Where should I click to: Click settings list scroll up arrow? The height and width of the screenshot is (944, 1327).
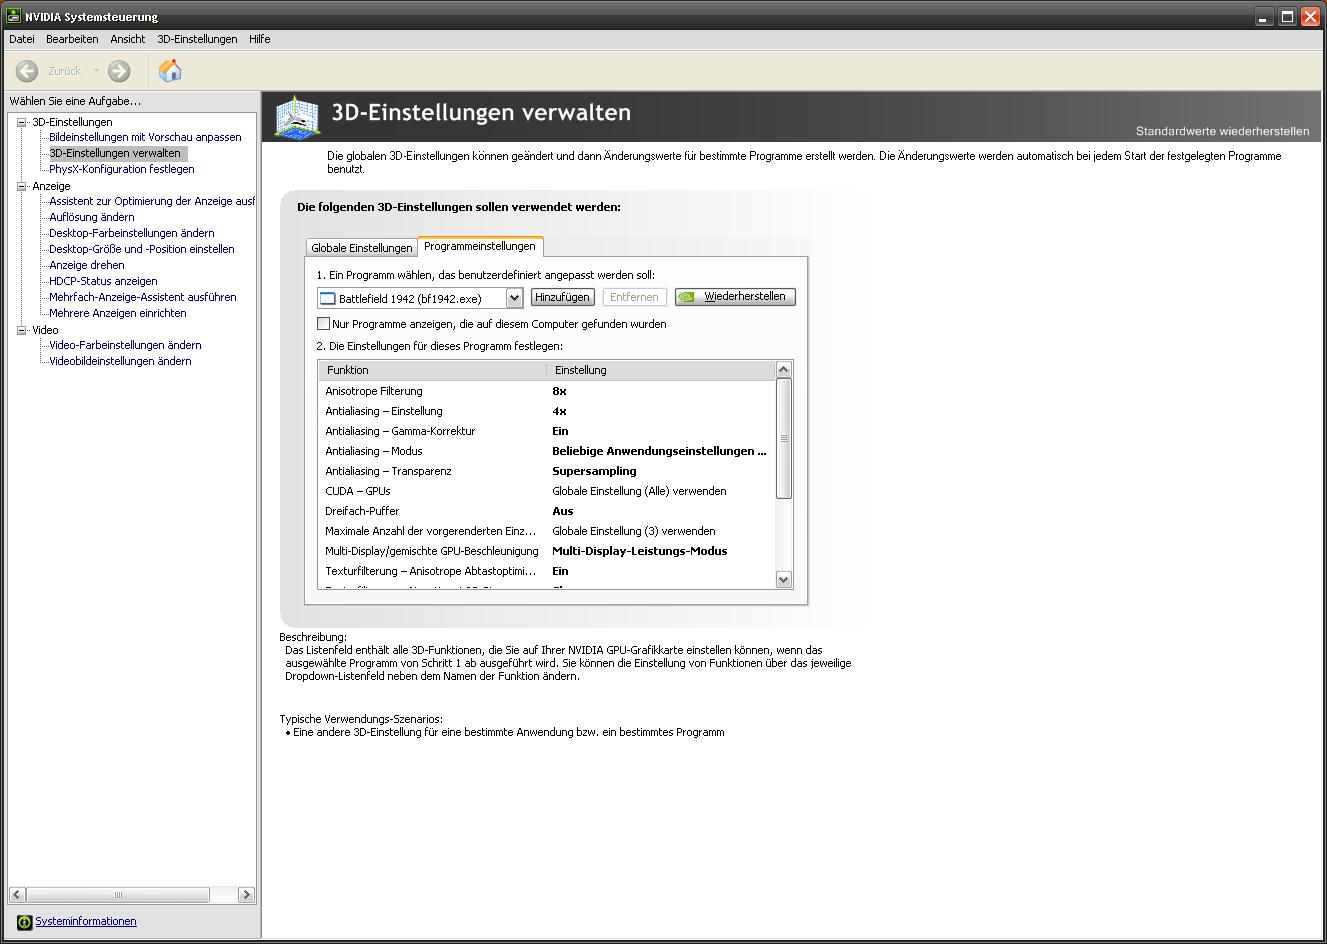point(784,370)
